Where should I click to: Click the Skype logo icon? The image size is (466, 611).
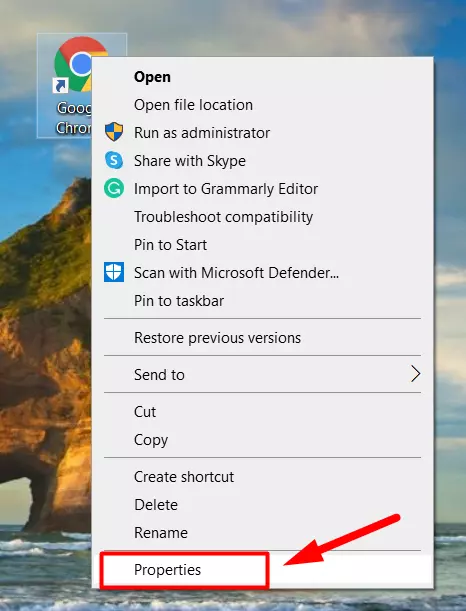(x=114, y=160)
